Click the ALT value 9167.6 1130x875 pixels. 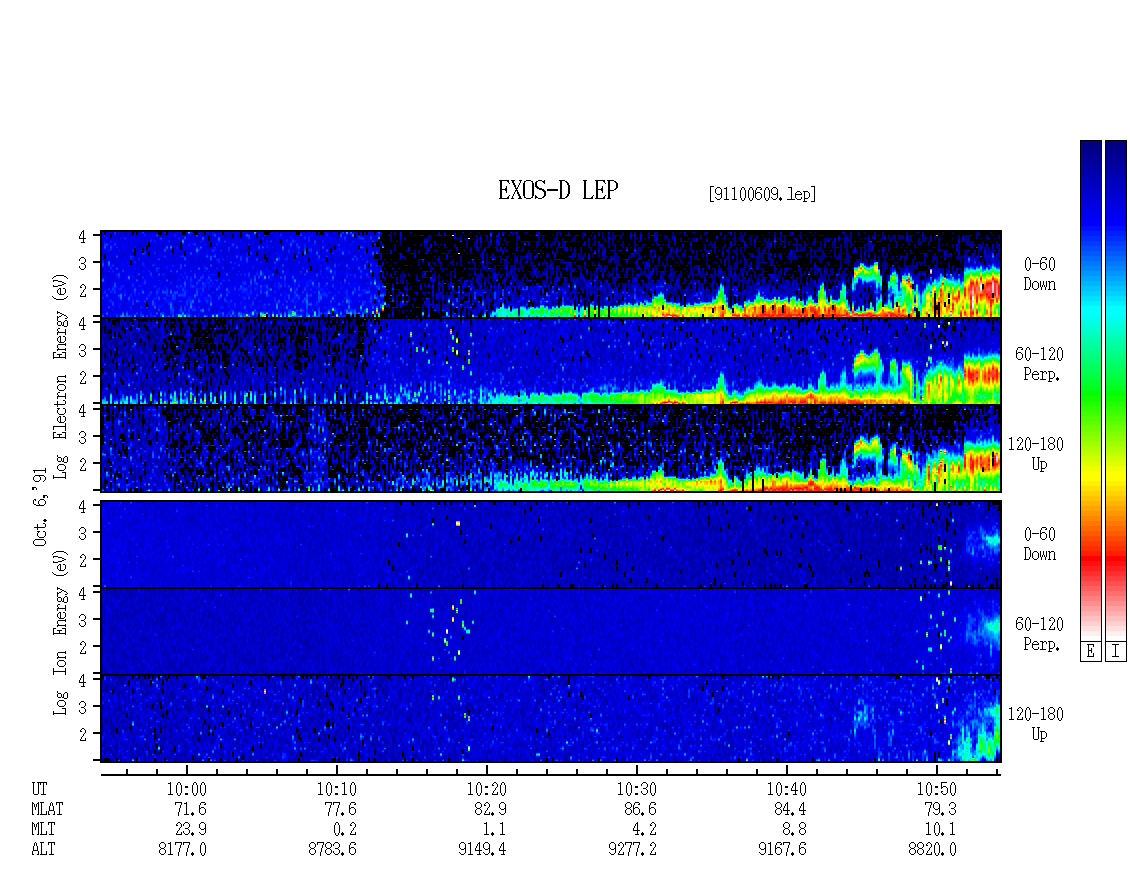(782, 850)
